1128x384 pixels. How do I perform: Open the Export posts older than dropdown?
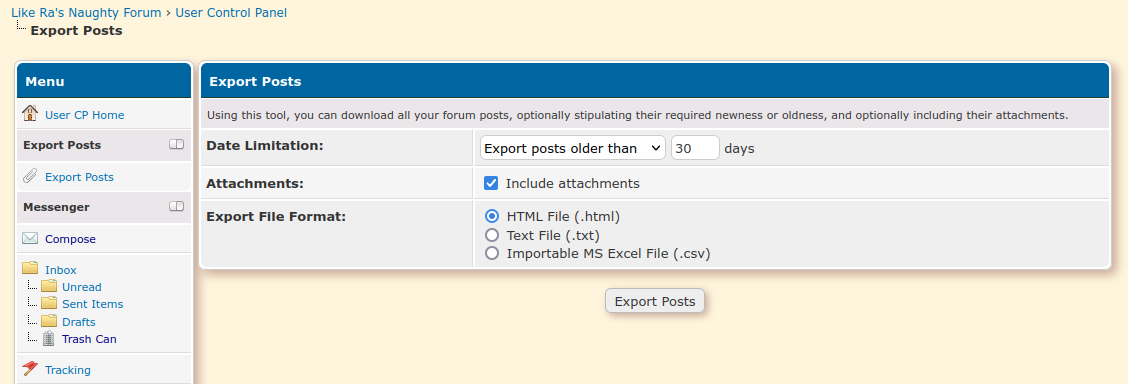click(573, 148)
